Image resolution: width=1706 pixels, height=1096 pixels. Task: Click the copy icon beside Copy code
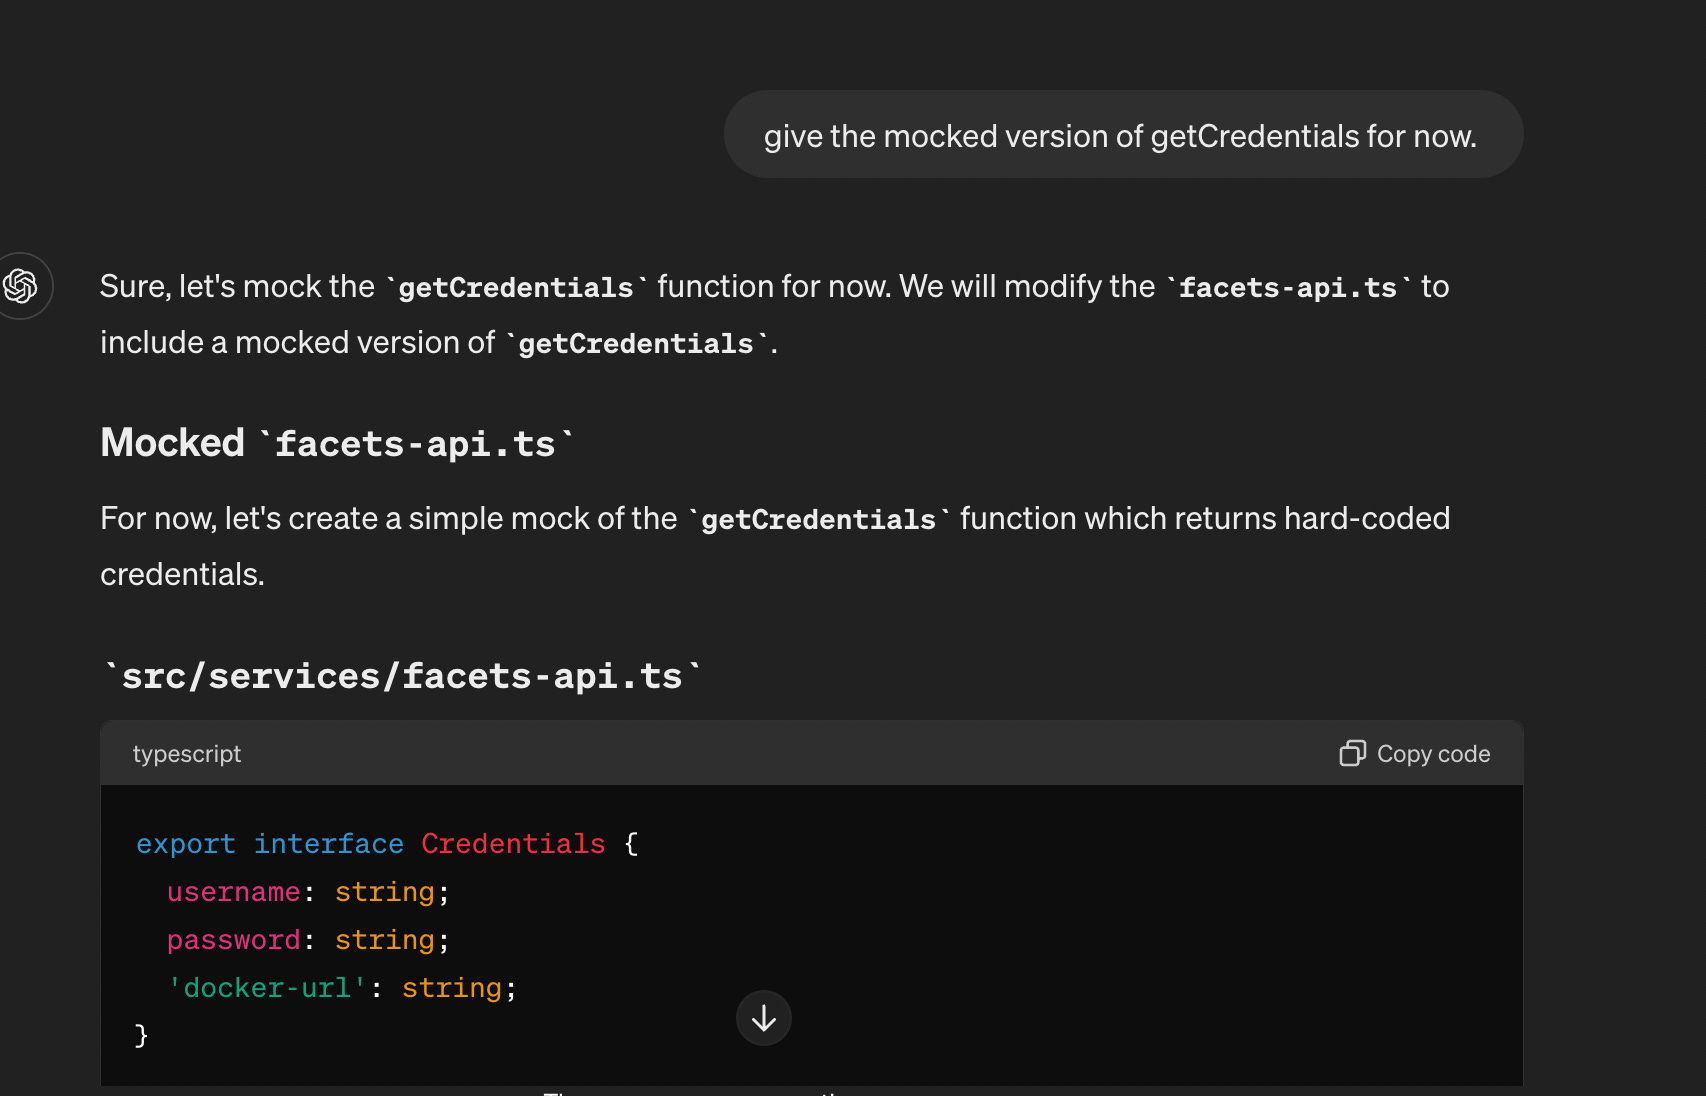(x=1352, y=753)
